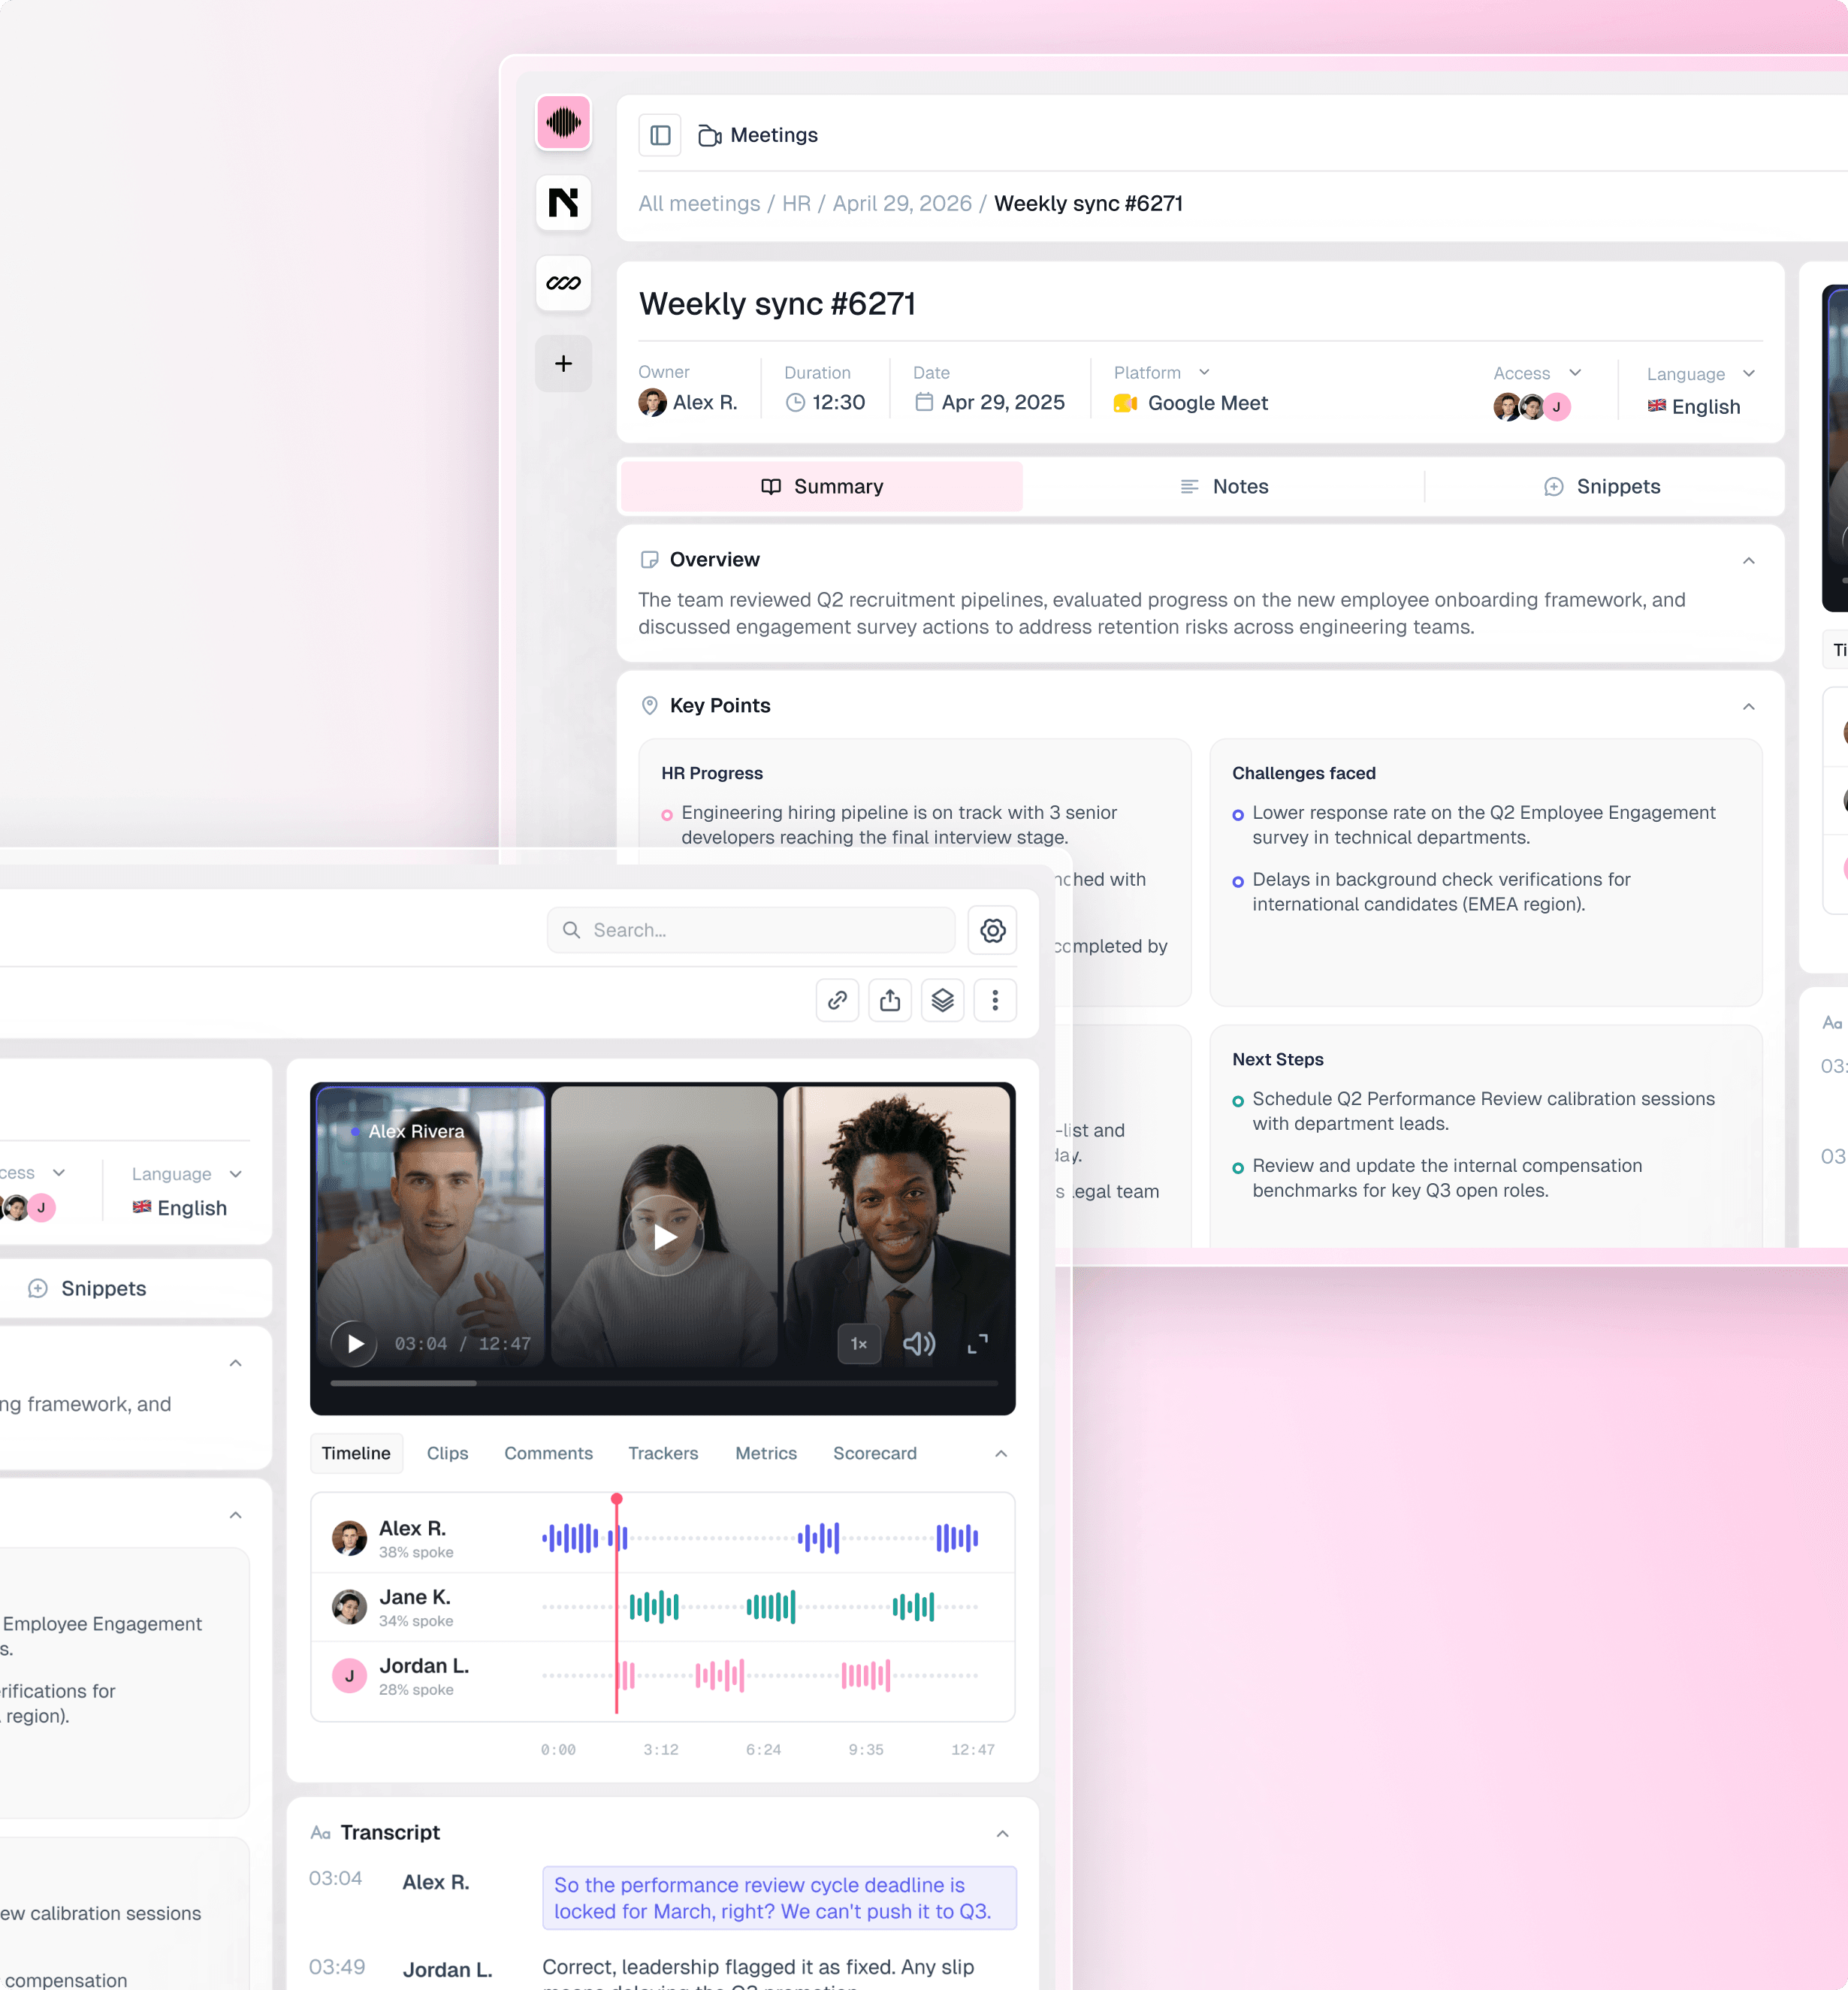Viewport: 1848px width, 1990px height.
Task: Open settings gear next to search
Action: 992,930
